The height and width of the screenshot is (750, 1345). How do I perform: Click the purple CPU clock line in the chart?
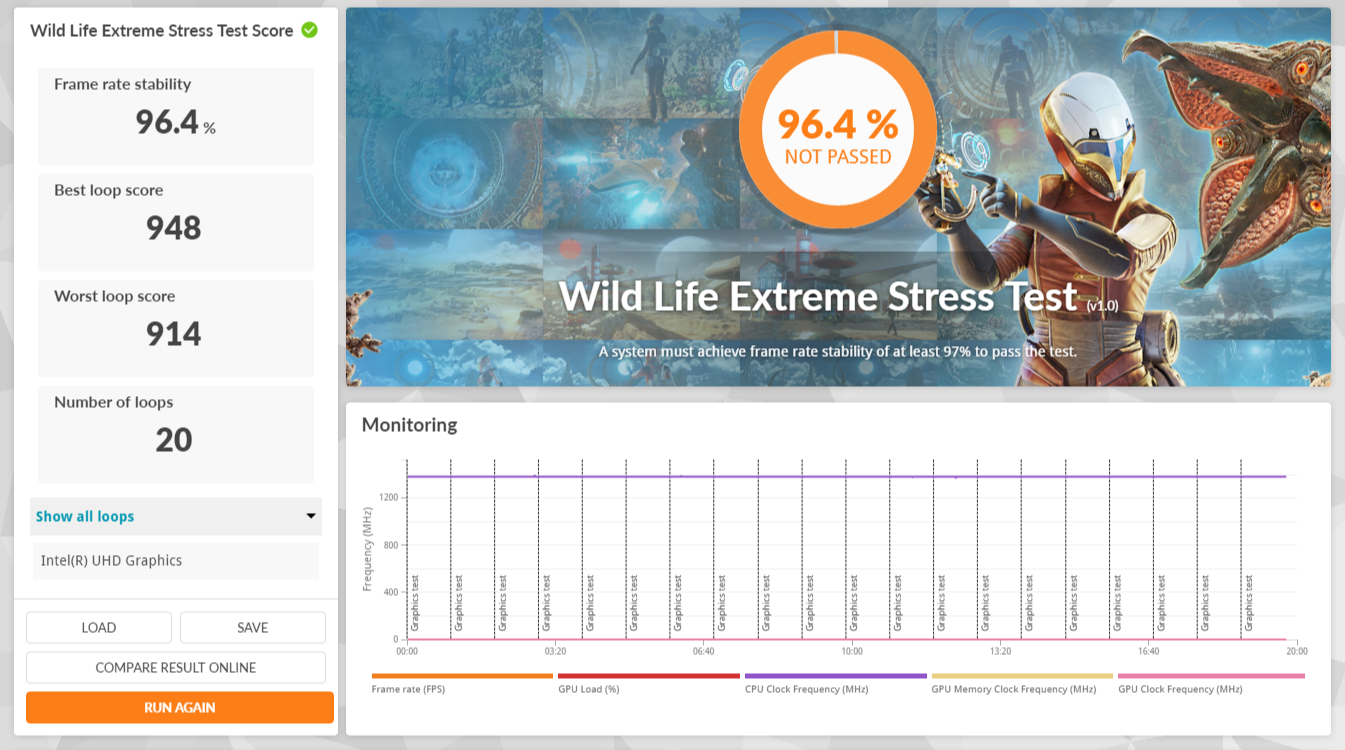[x=846, y=476]
